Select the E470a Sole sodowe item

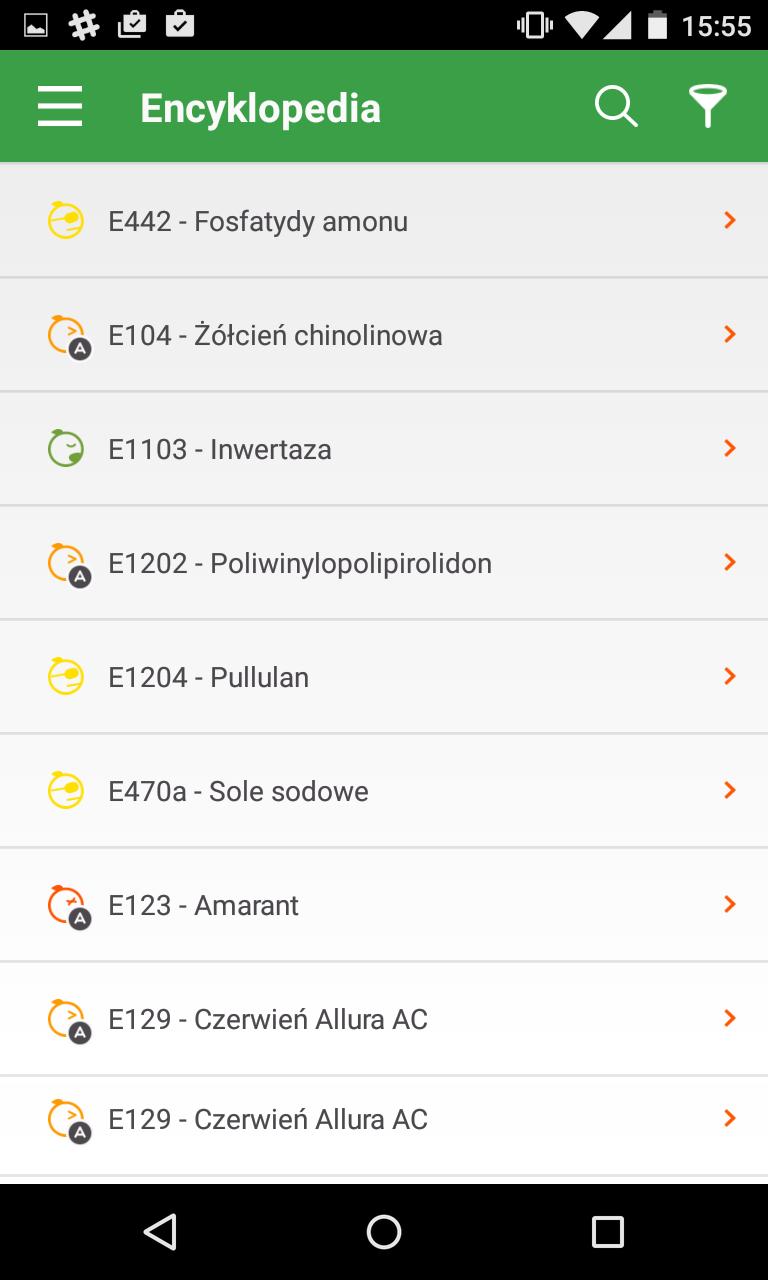click(x=238, y=791)
